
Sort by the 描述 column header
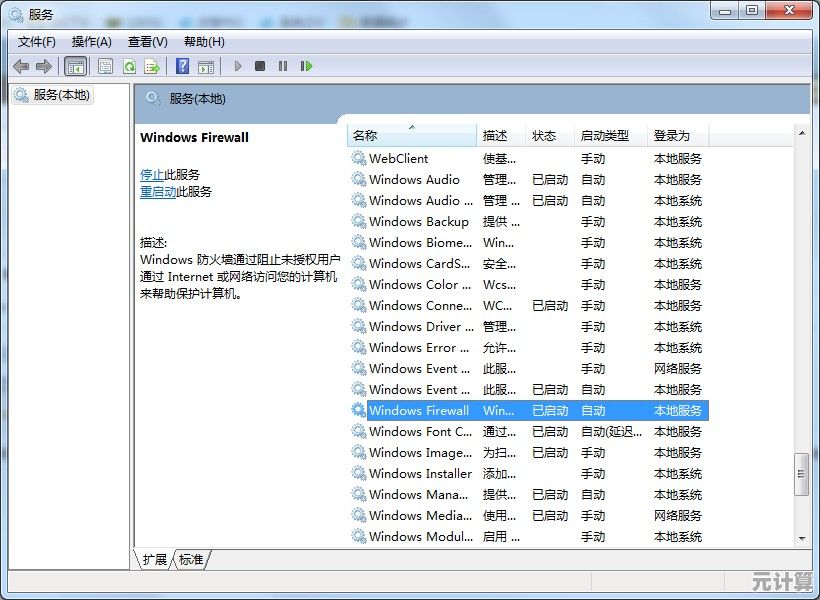point(500,135)
